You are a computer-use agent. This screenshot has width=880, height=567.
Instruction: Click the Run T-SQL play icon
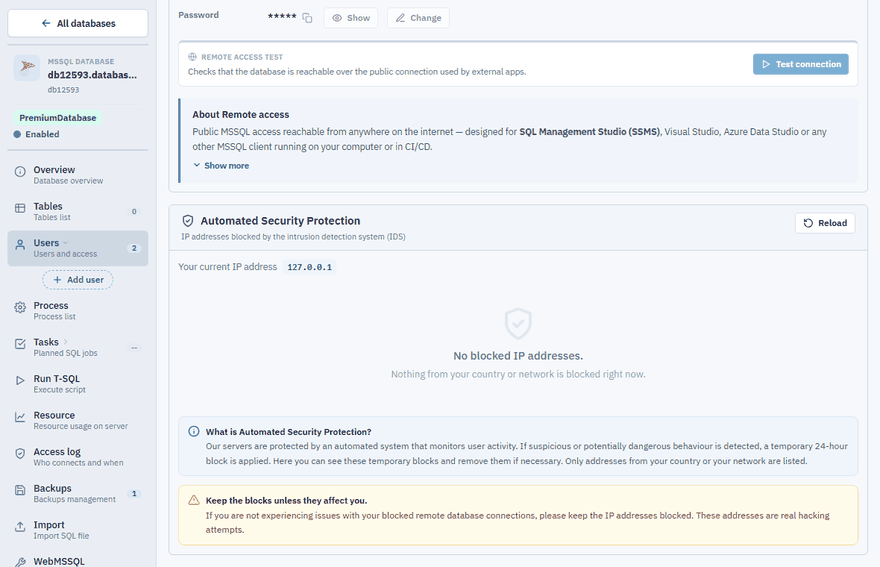pyautogui.click(x=20, y=380)
